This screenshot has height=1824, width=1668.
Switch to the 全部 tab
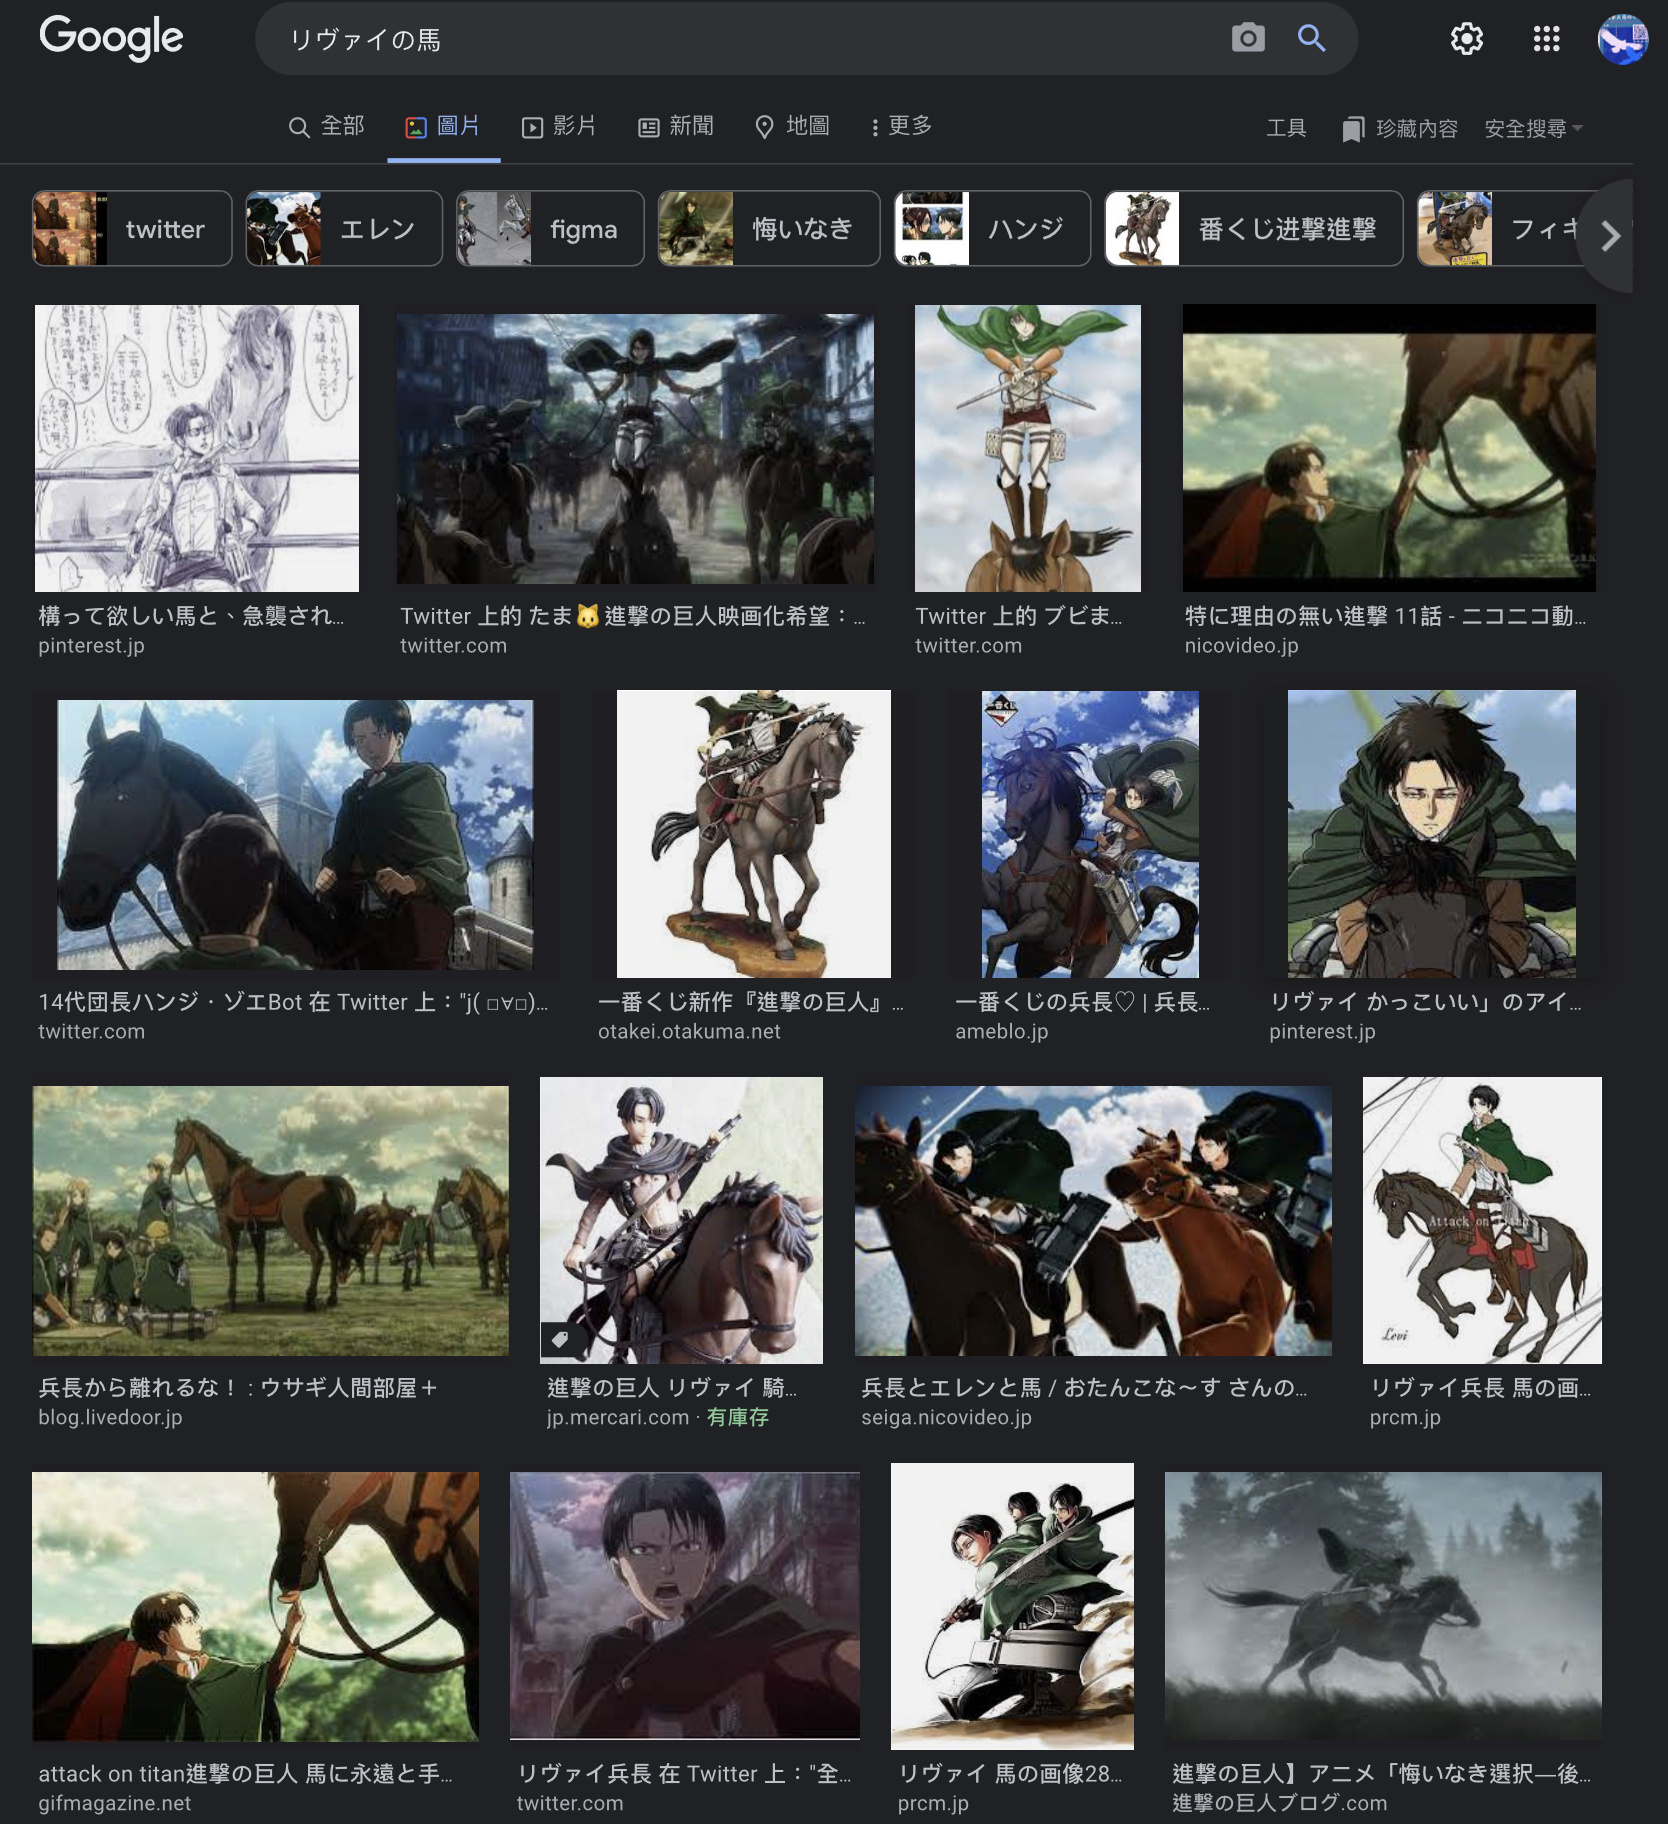click(x=326, y=126)
